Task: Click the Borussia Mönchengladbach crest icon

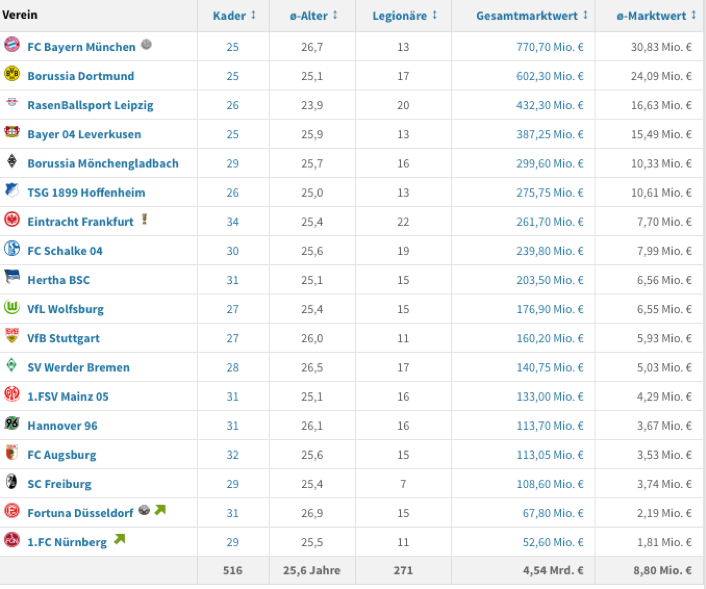Action: pos(12,161)
